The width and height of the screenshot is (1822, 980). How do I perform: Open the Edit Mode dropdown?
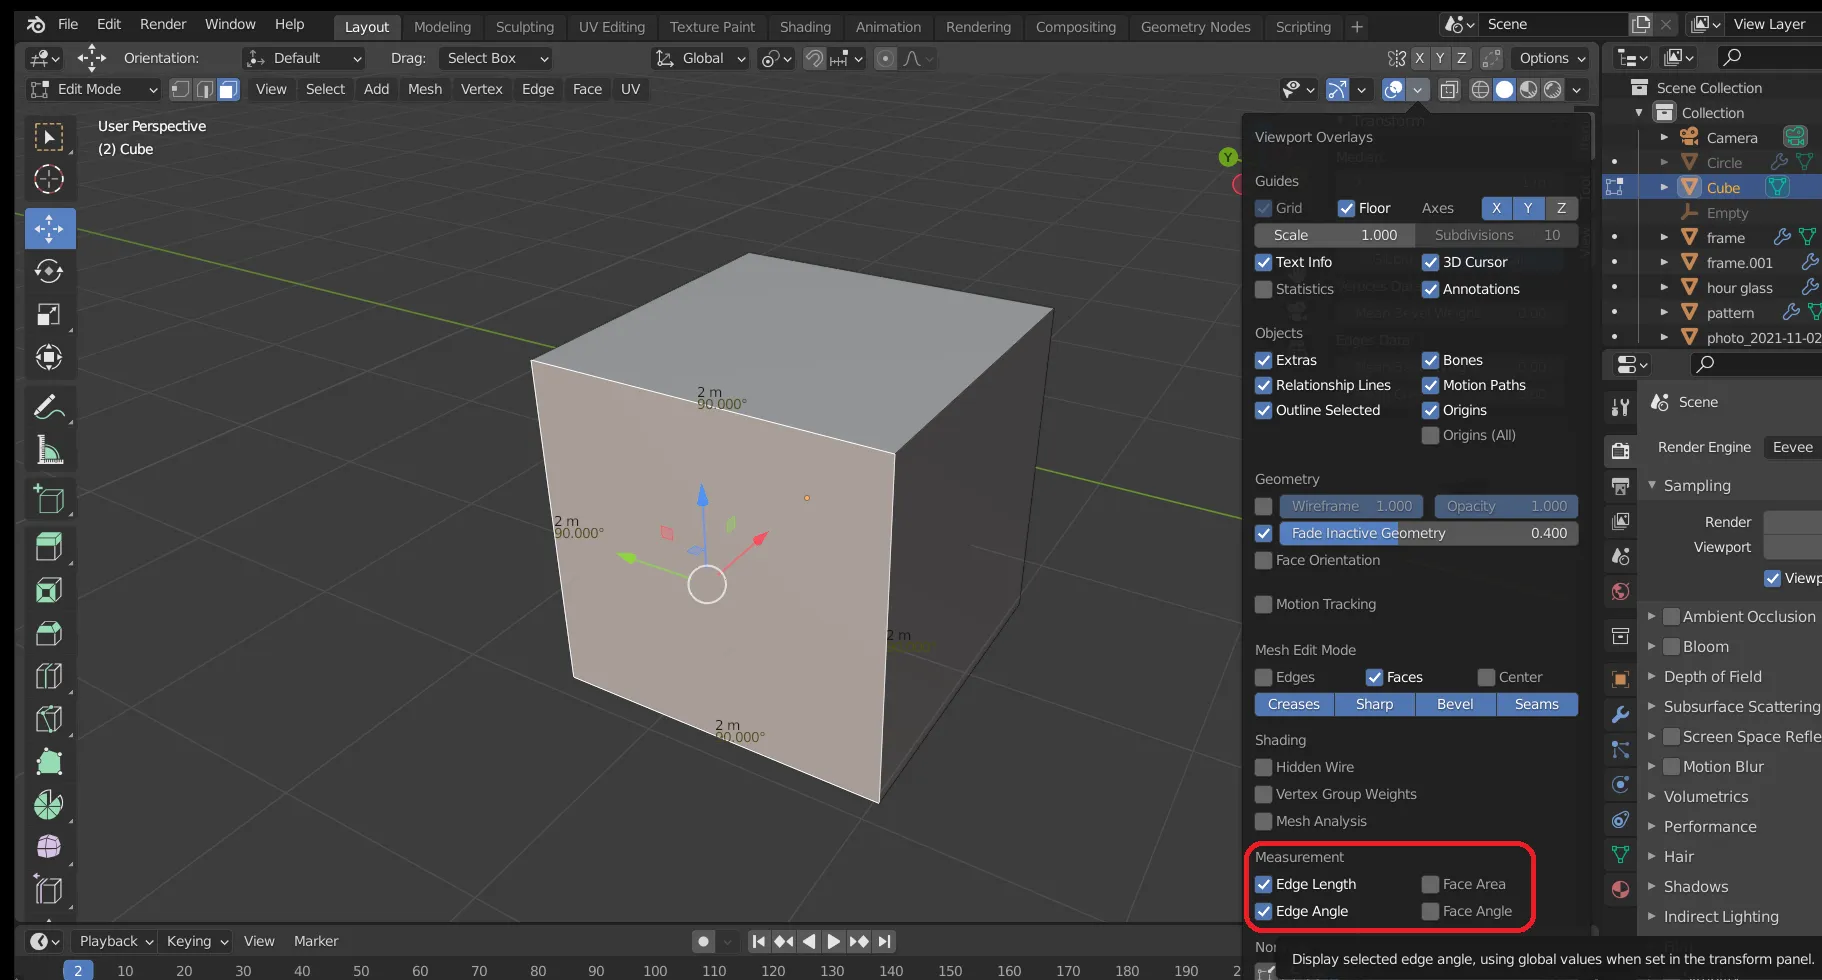(x=94, y=90)
